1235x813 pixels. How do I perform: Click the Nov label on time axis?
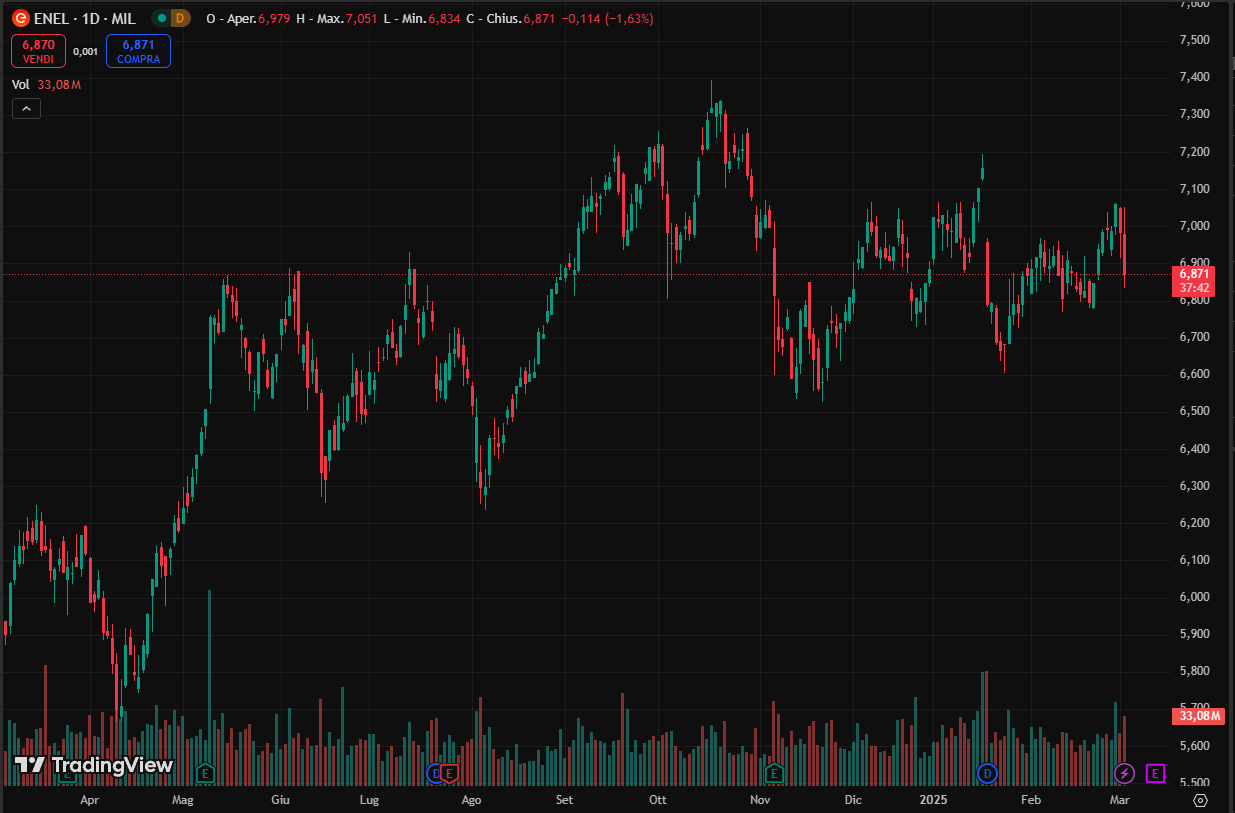tap(760, 800)
